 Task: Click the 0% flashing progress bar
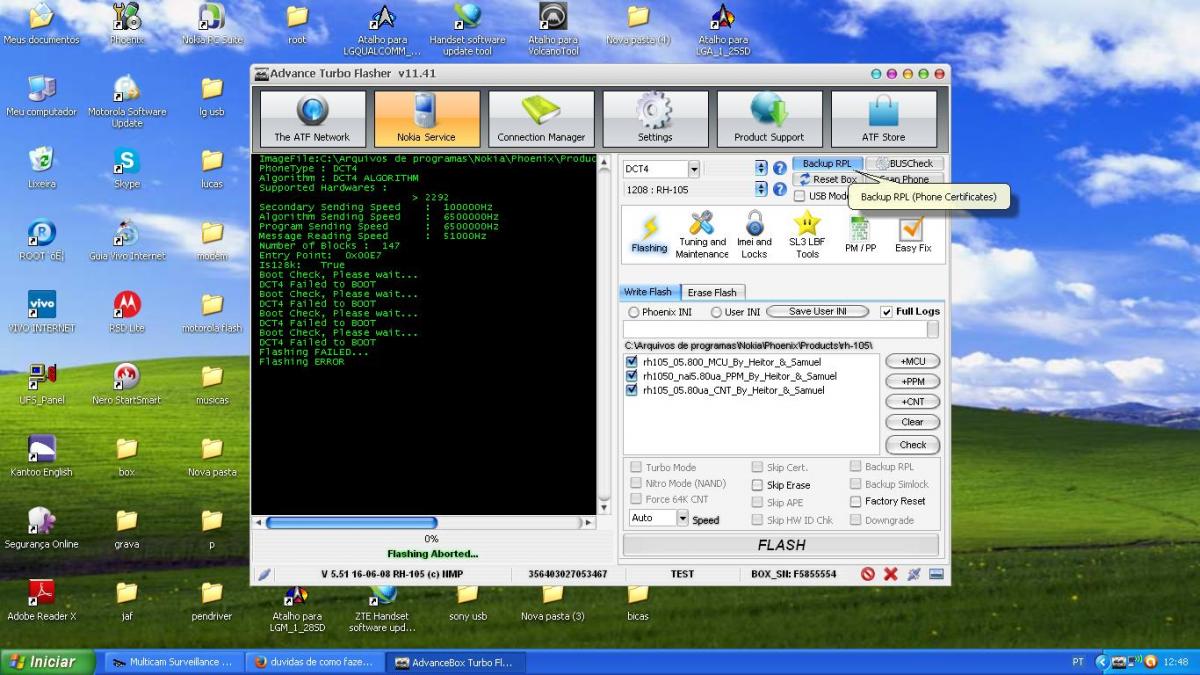click(432, 539)
